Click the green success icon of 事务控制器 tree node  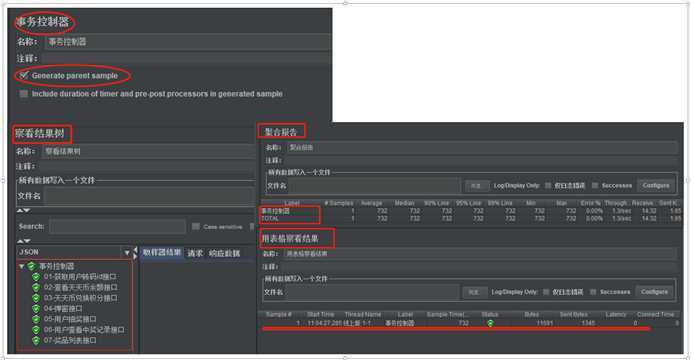coord(31,266)
